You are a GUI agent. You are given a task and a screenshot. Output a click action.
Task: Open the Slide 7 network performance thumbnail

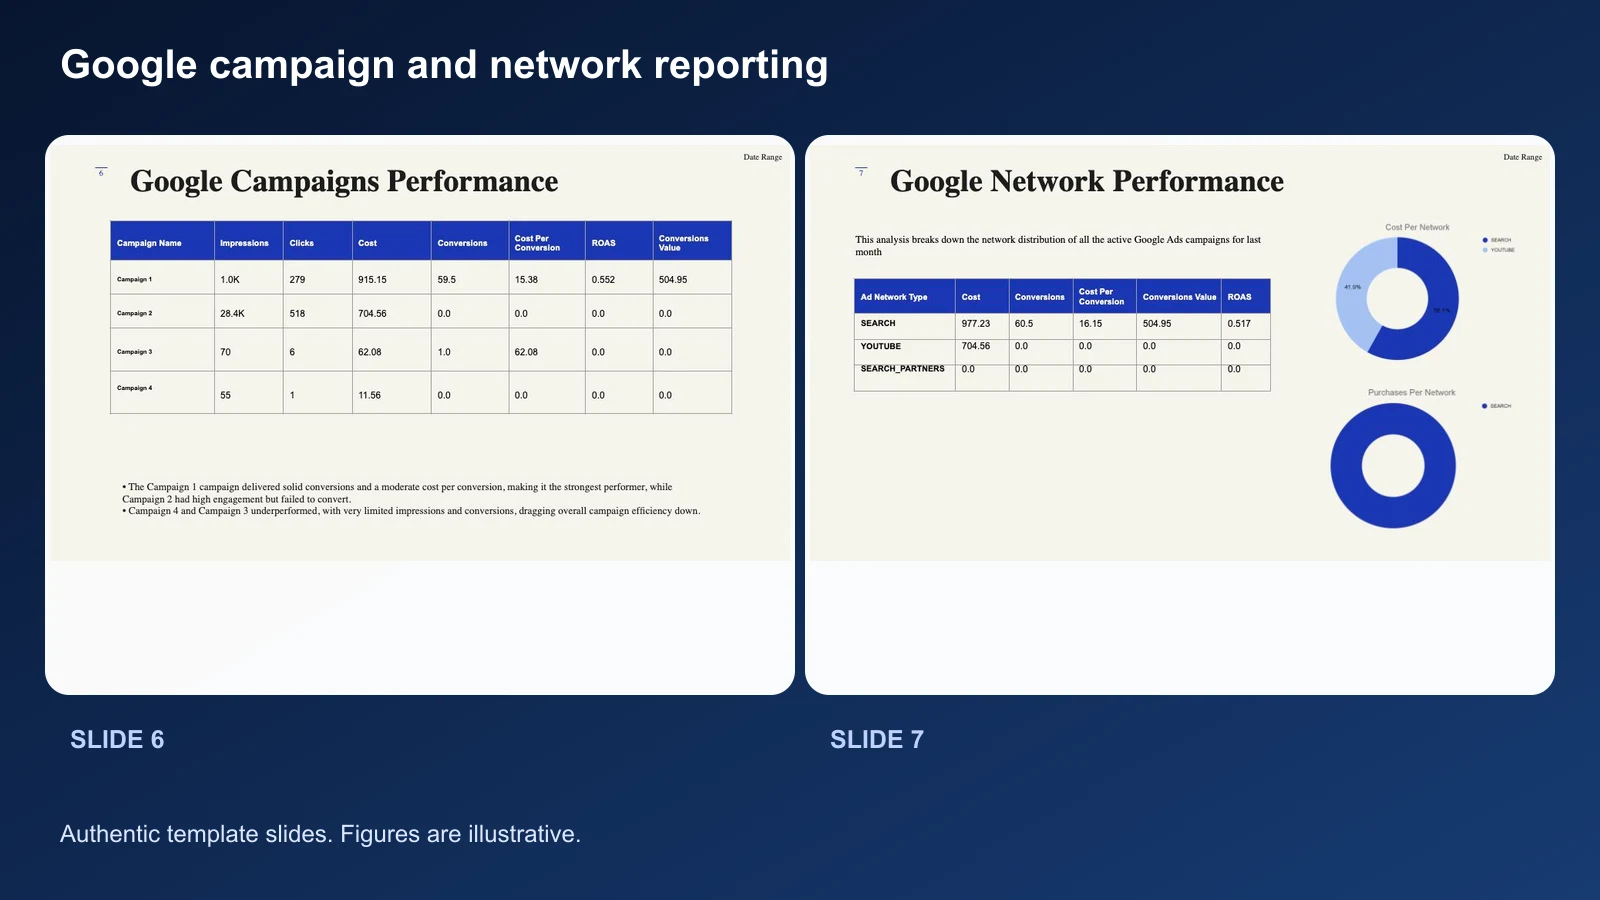coord(1180,415)
